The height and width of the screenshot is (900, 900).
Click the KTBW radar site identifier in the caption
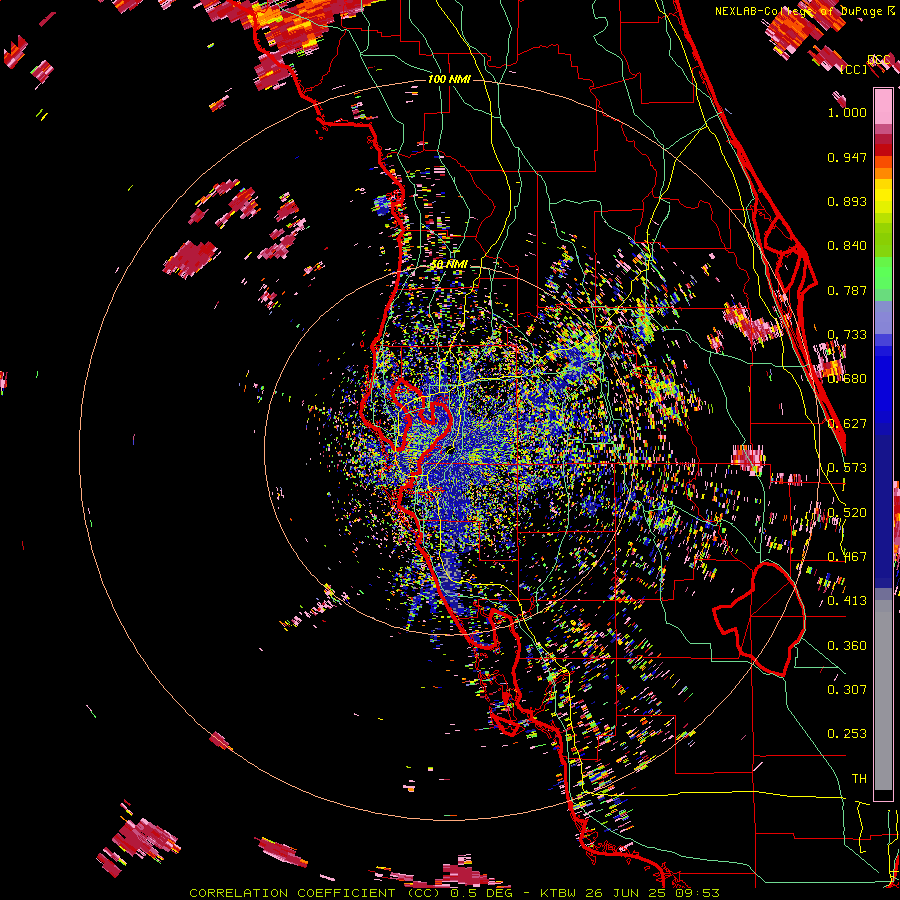coord(560,893)
